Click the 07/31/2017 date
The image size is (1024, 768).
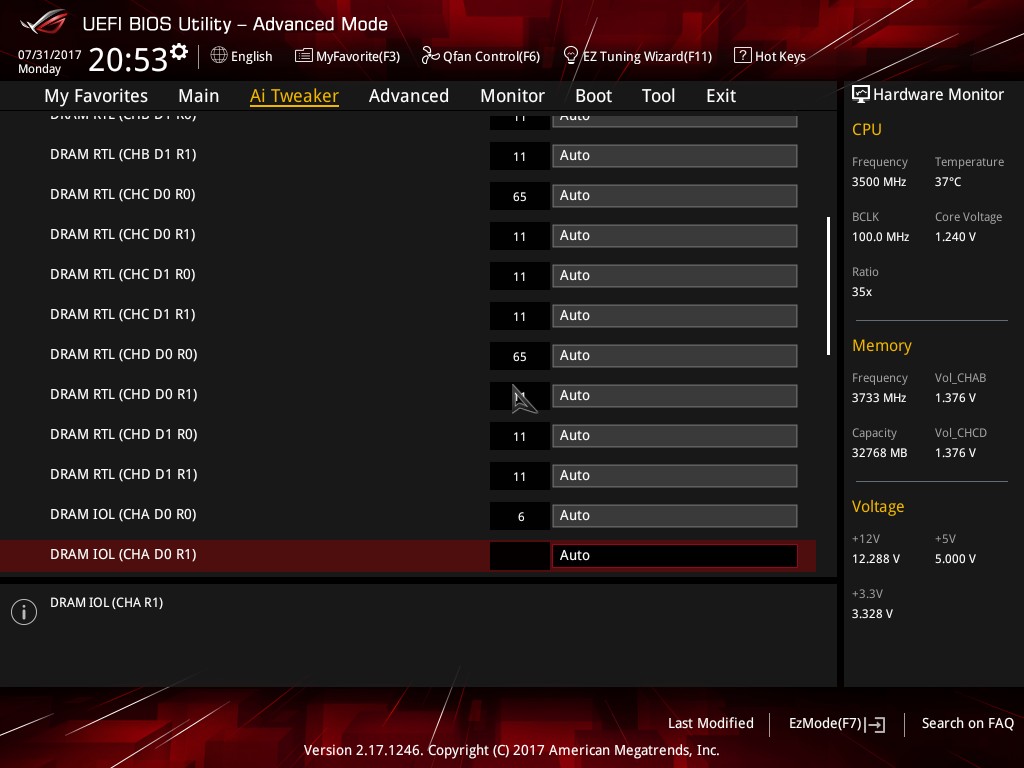pos(50,55)
